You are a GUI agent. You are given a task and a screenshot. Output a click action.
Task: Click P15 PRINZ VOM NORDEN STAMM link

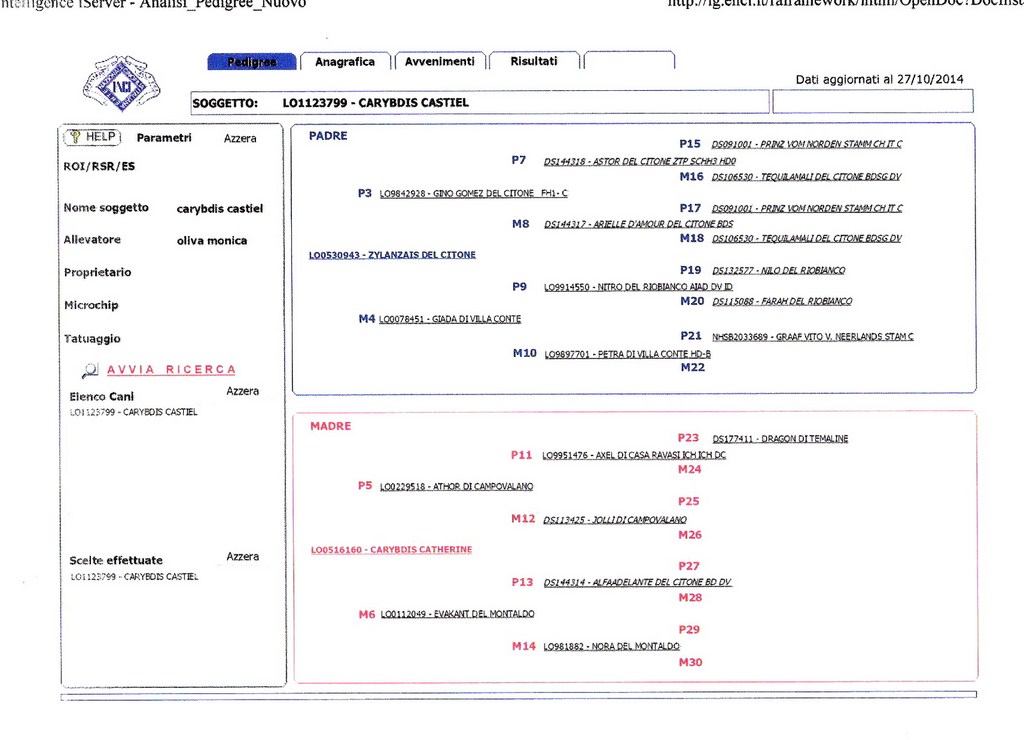coord(807,144)
